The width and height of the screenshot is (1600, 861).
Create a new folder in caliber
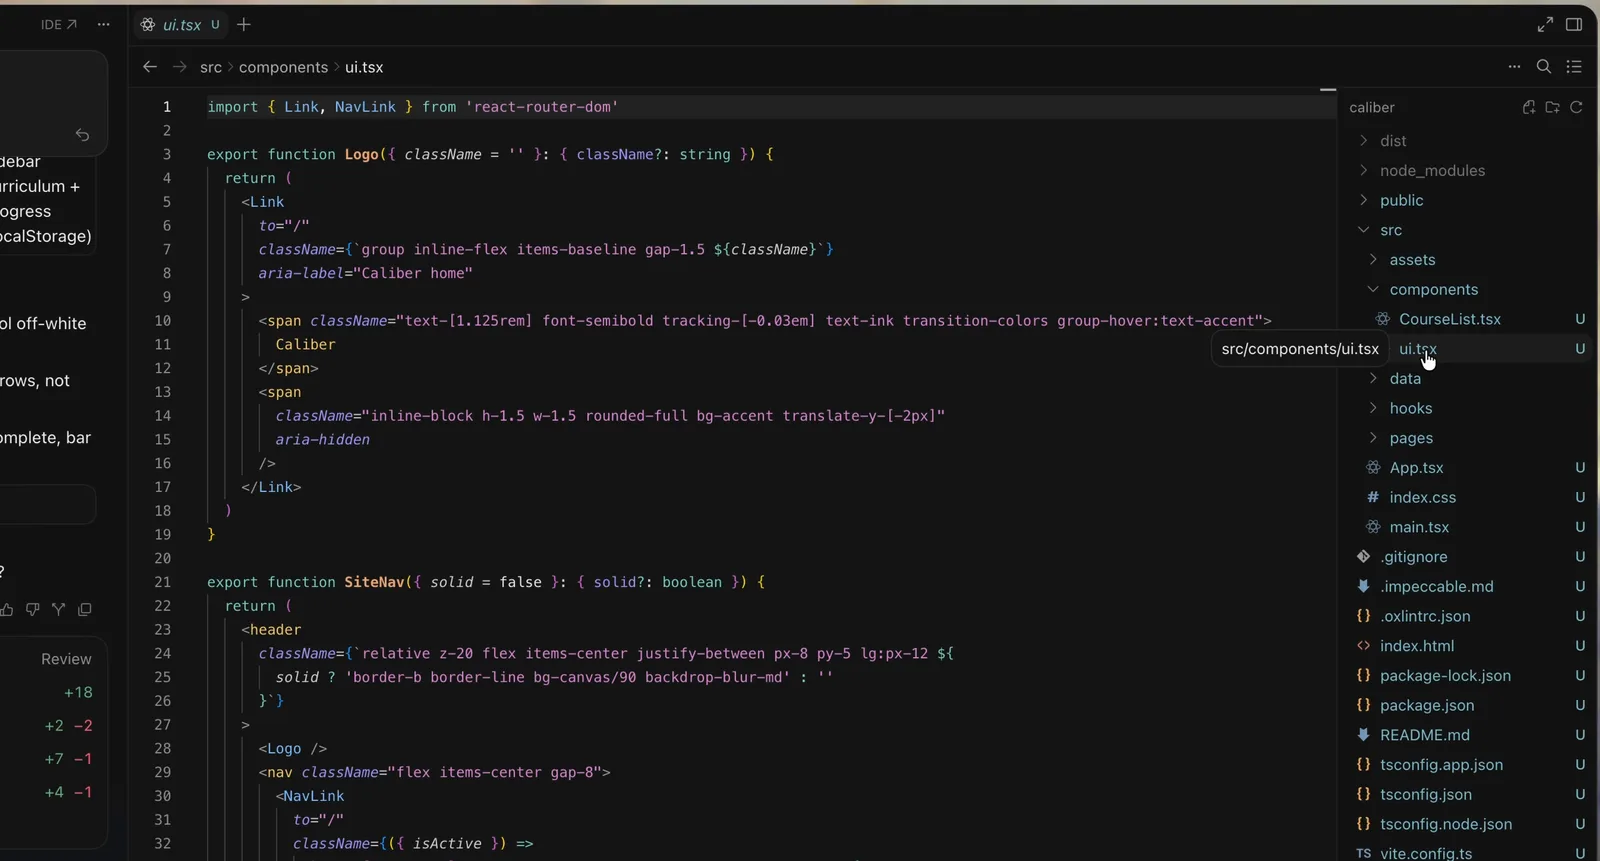coord(1552,107)
